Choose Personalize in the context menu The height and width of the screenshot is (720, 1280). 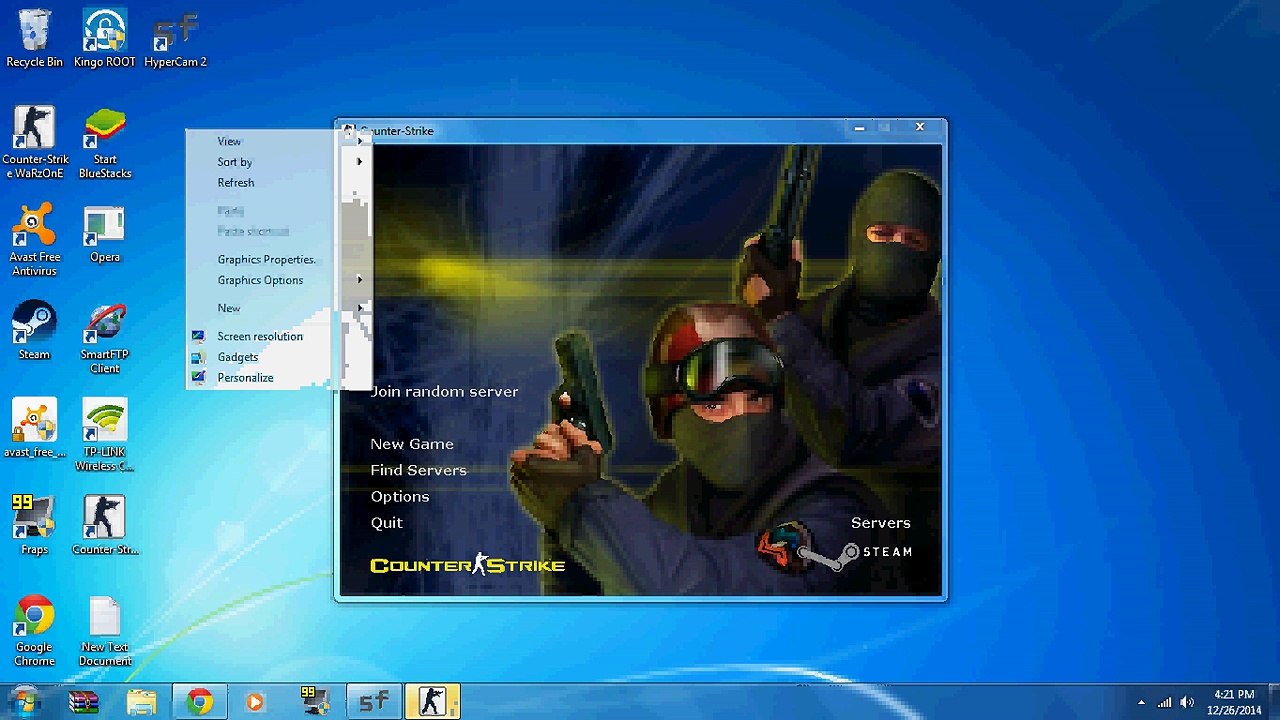(278, 378)
